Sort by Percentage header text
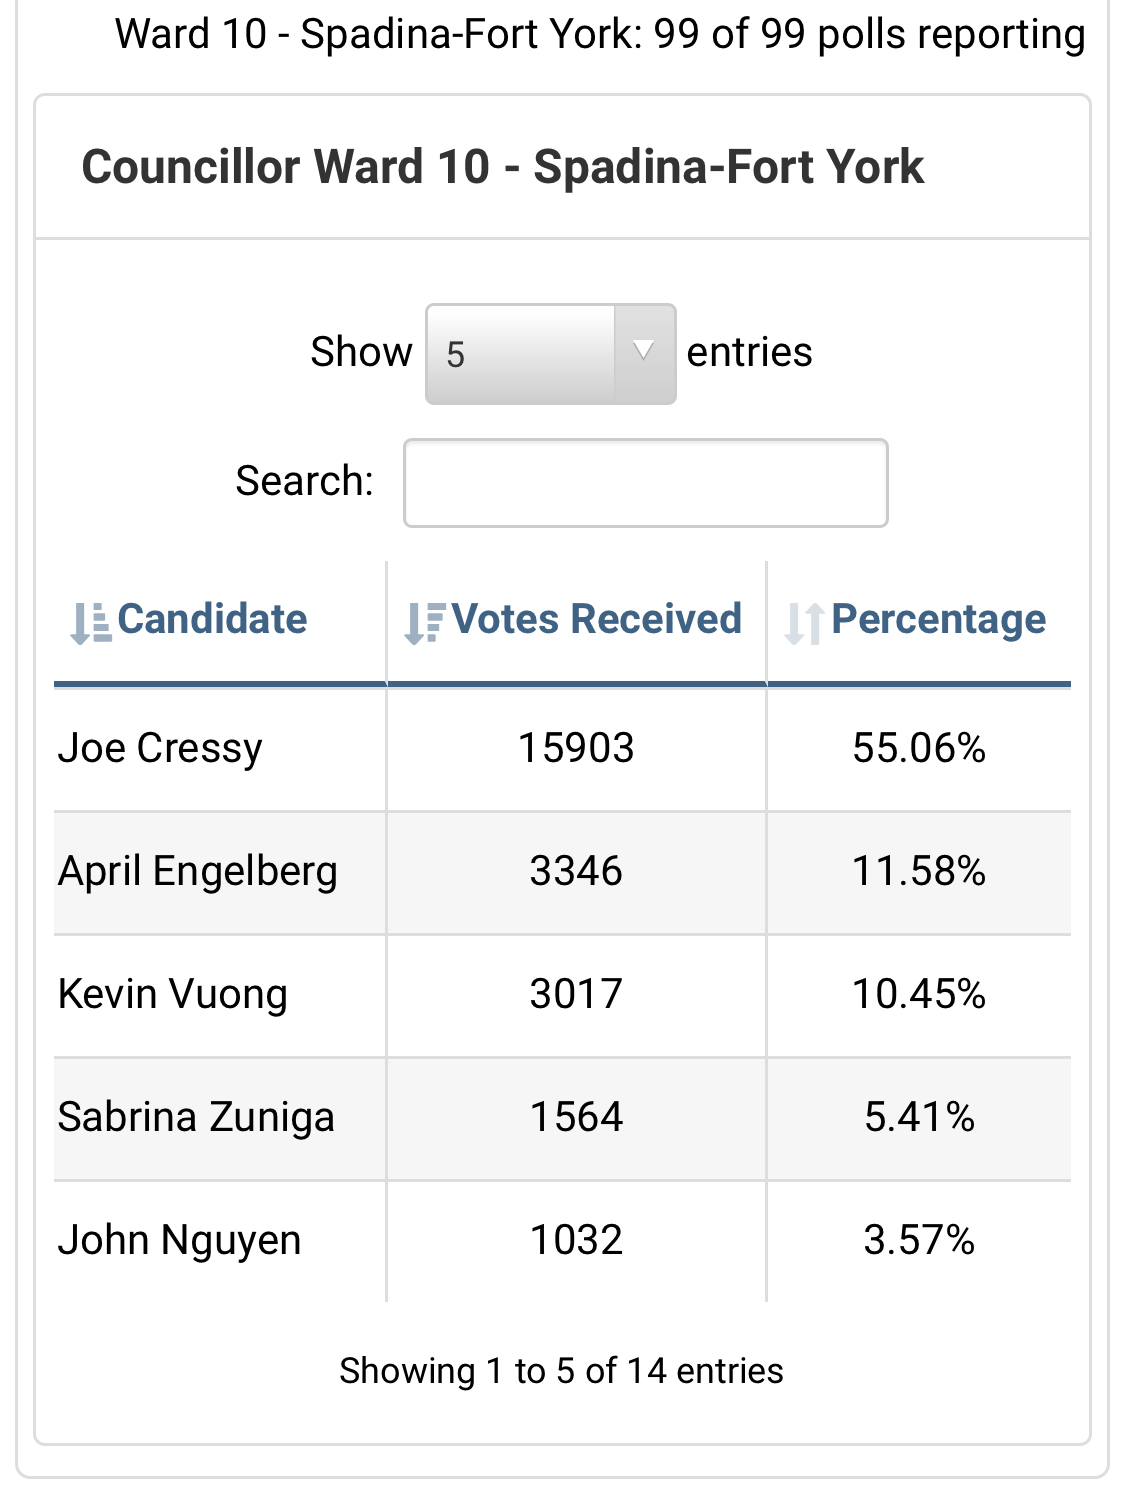Screen dimensions: 1125x1508 938,620
